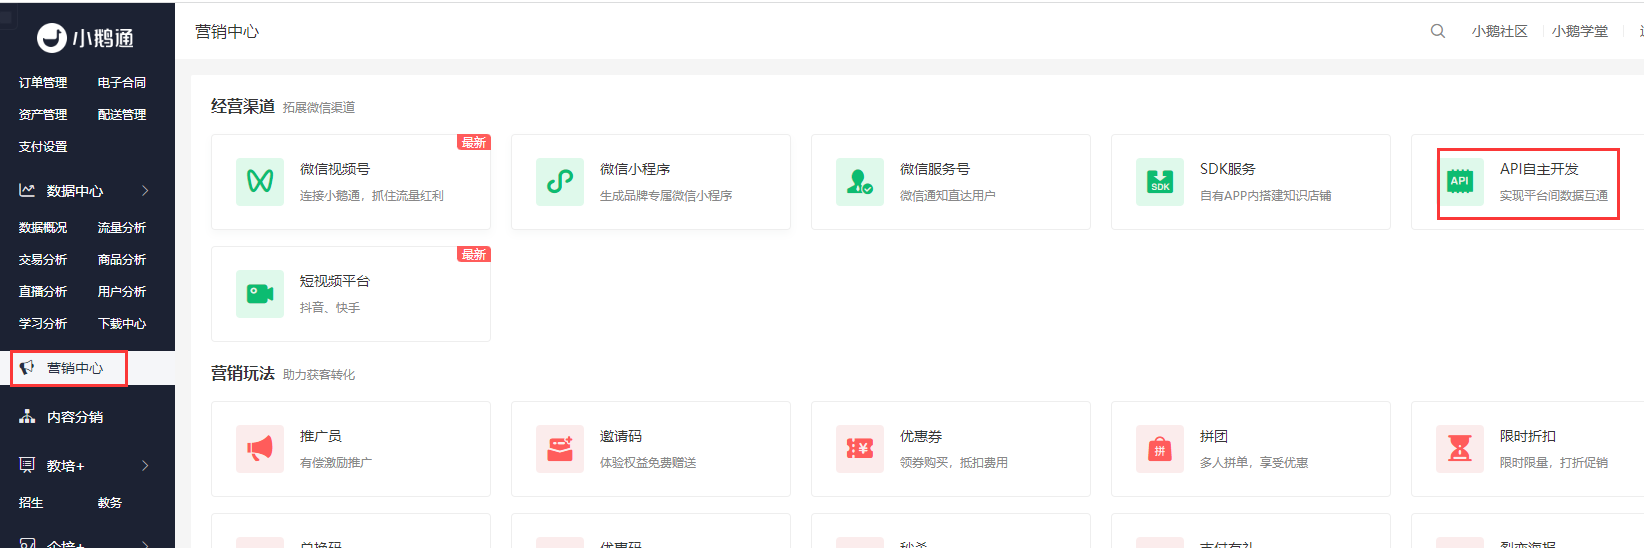
Task: Open 交易分析 in sidebar
Action: point(43,260)
